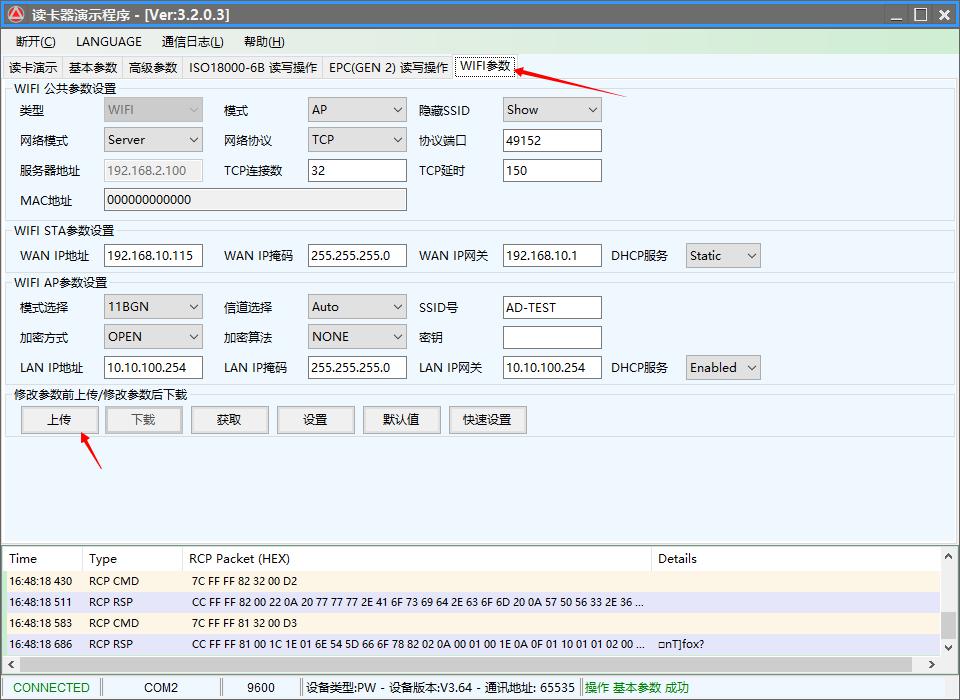This screenshot has height=700, width=960.
Task: Click the app logo icon in title bar
Action: (16, 14)
